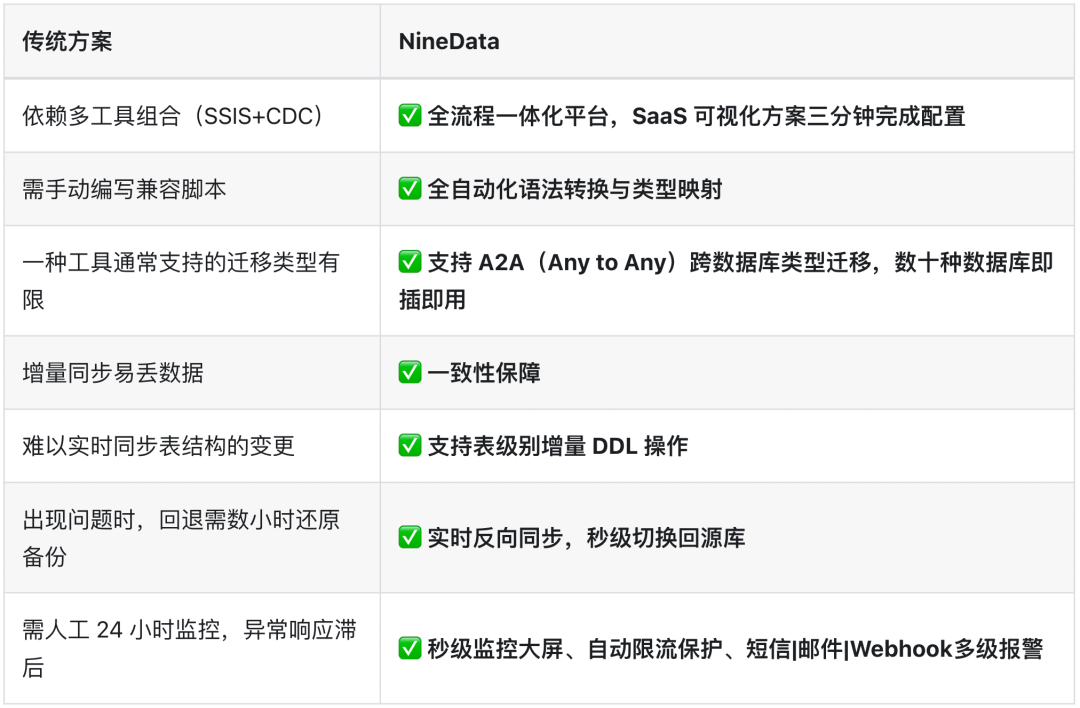Click the checkmark before 秒级监控大屏

click(x=410, y=649)
